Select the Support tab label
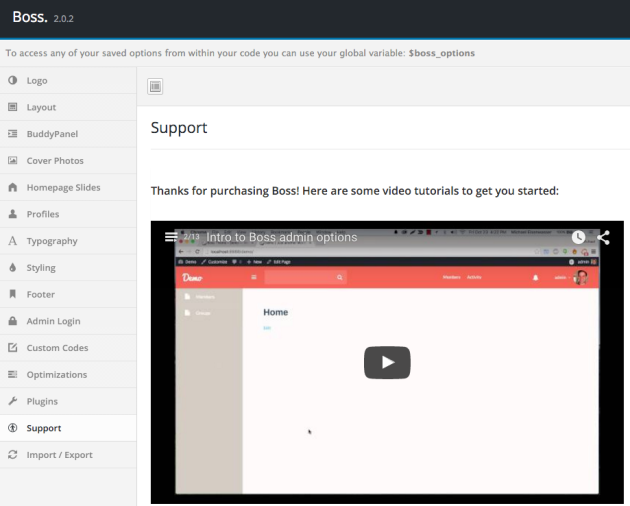The image size is (630, 506). [44, 428]
